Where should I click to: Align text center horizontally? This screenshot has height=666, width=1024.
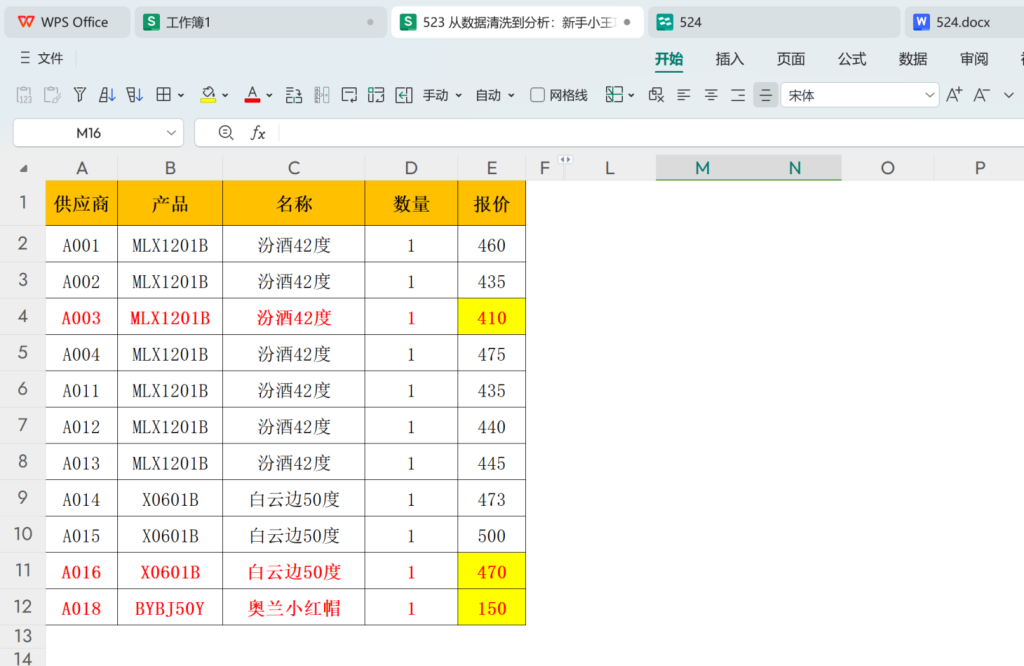click(711, 95)
